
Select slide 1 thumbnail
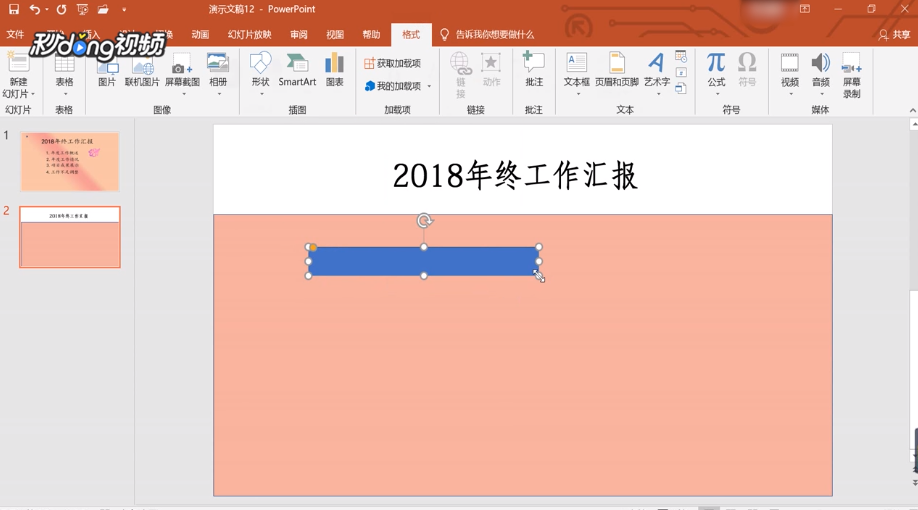tap(70, 162)
